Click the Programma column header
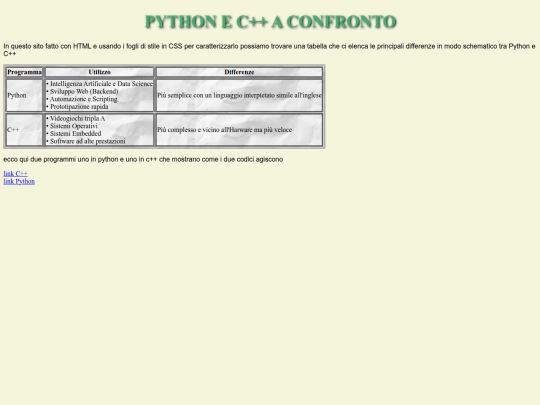 coord(24,72)
